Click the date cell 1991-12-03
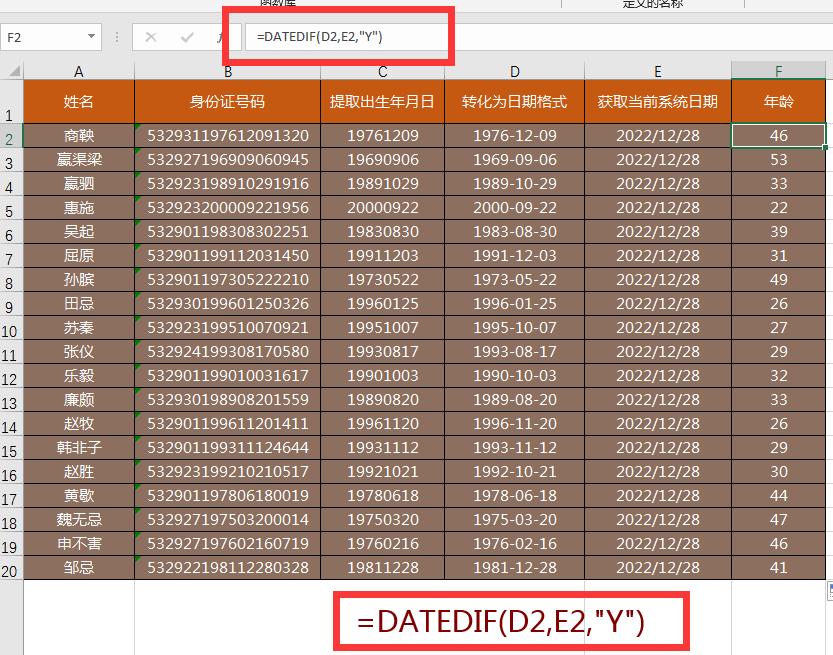This screenshot has height=655, width=833. [x=514, y=256]
